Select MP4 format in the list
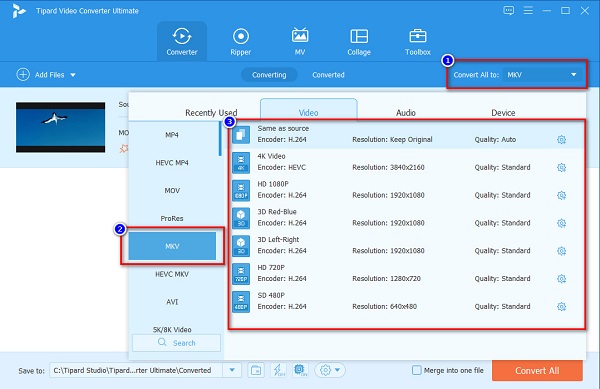Screen dimensions: 600x389 pos(172,135)
